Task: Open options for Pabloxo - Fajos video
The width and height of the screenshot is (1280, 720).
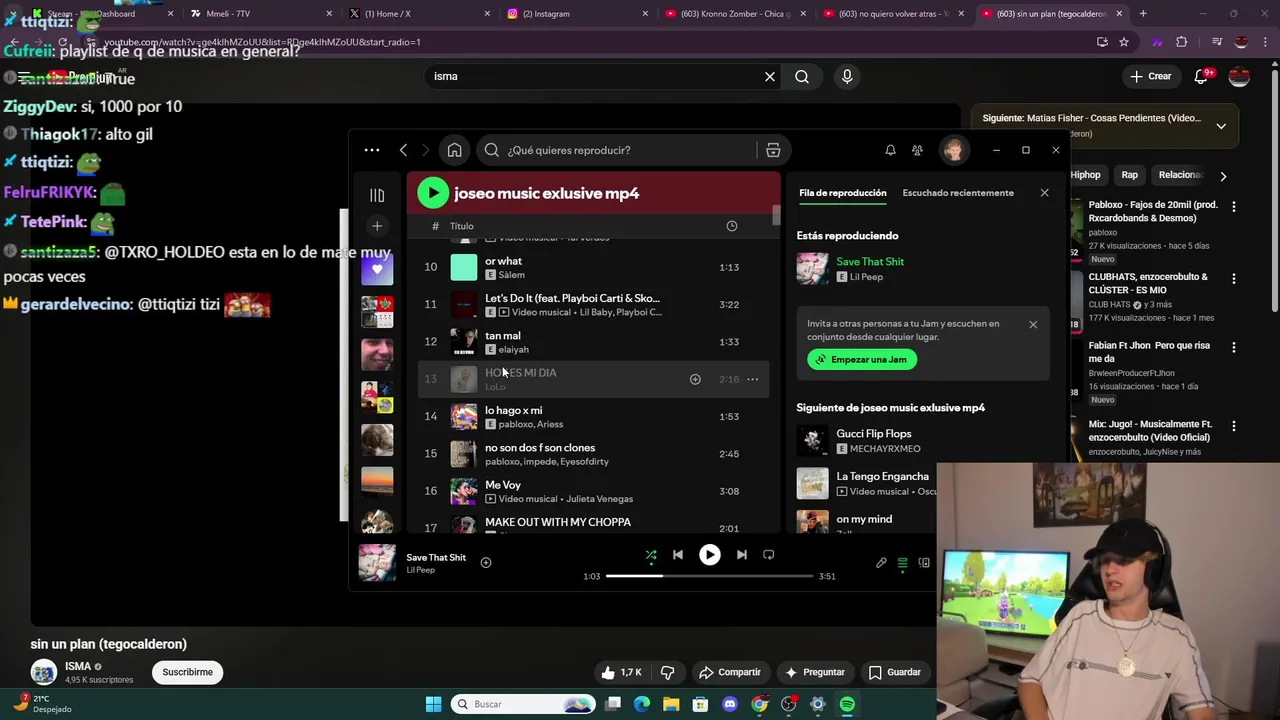Action: tap(1233, 207)
